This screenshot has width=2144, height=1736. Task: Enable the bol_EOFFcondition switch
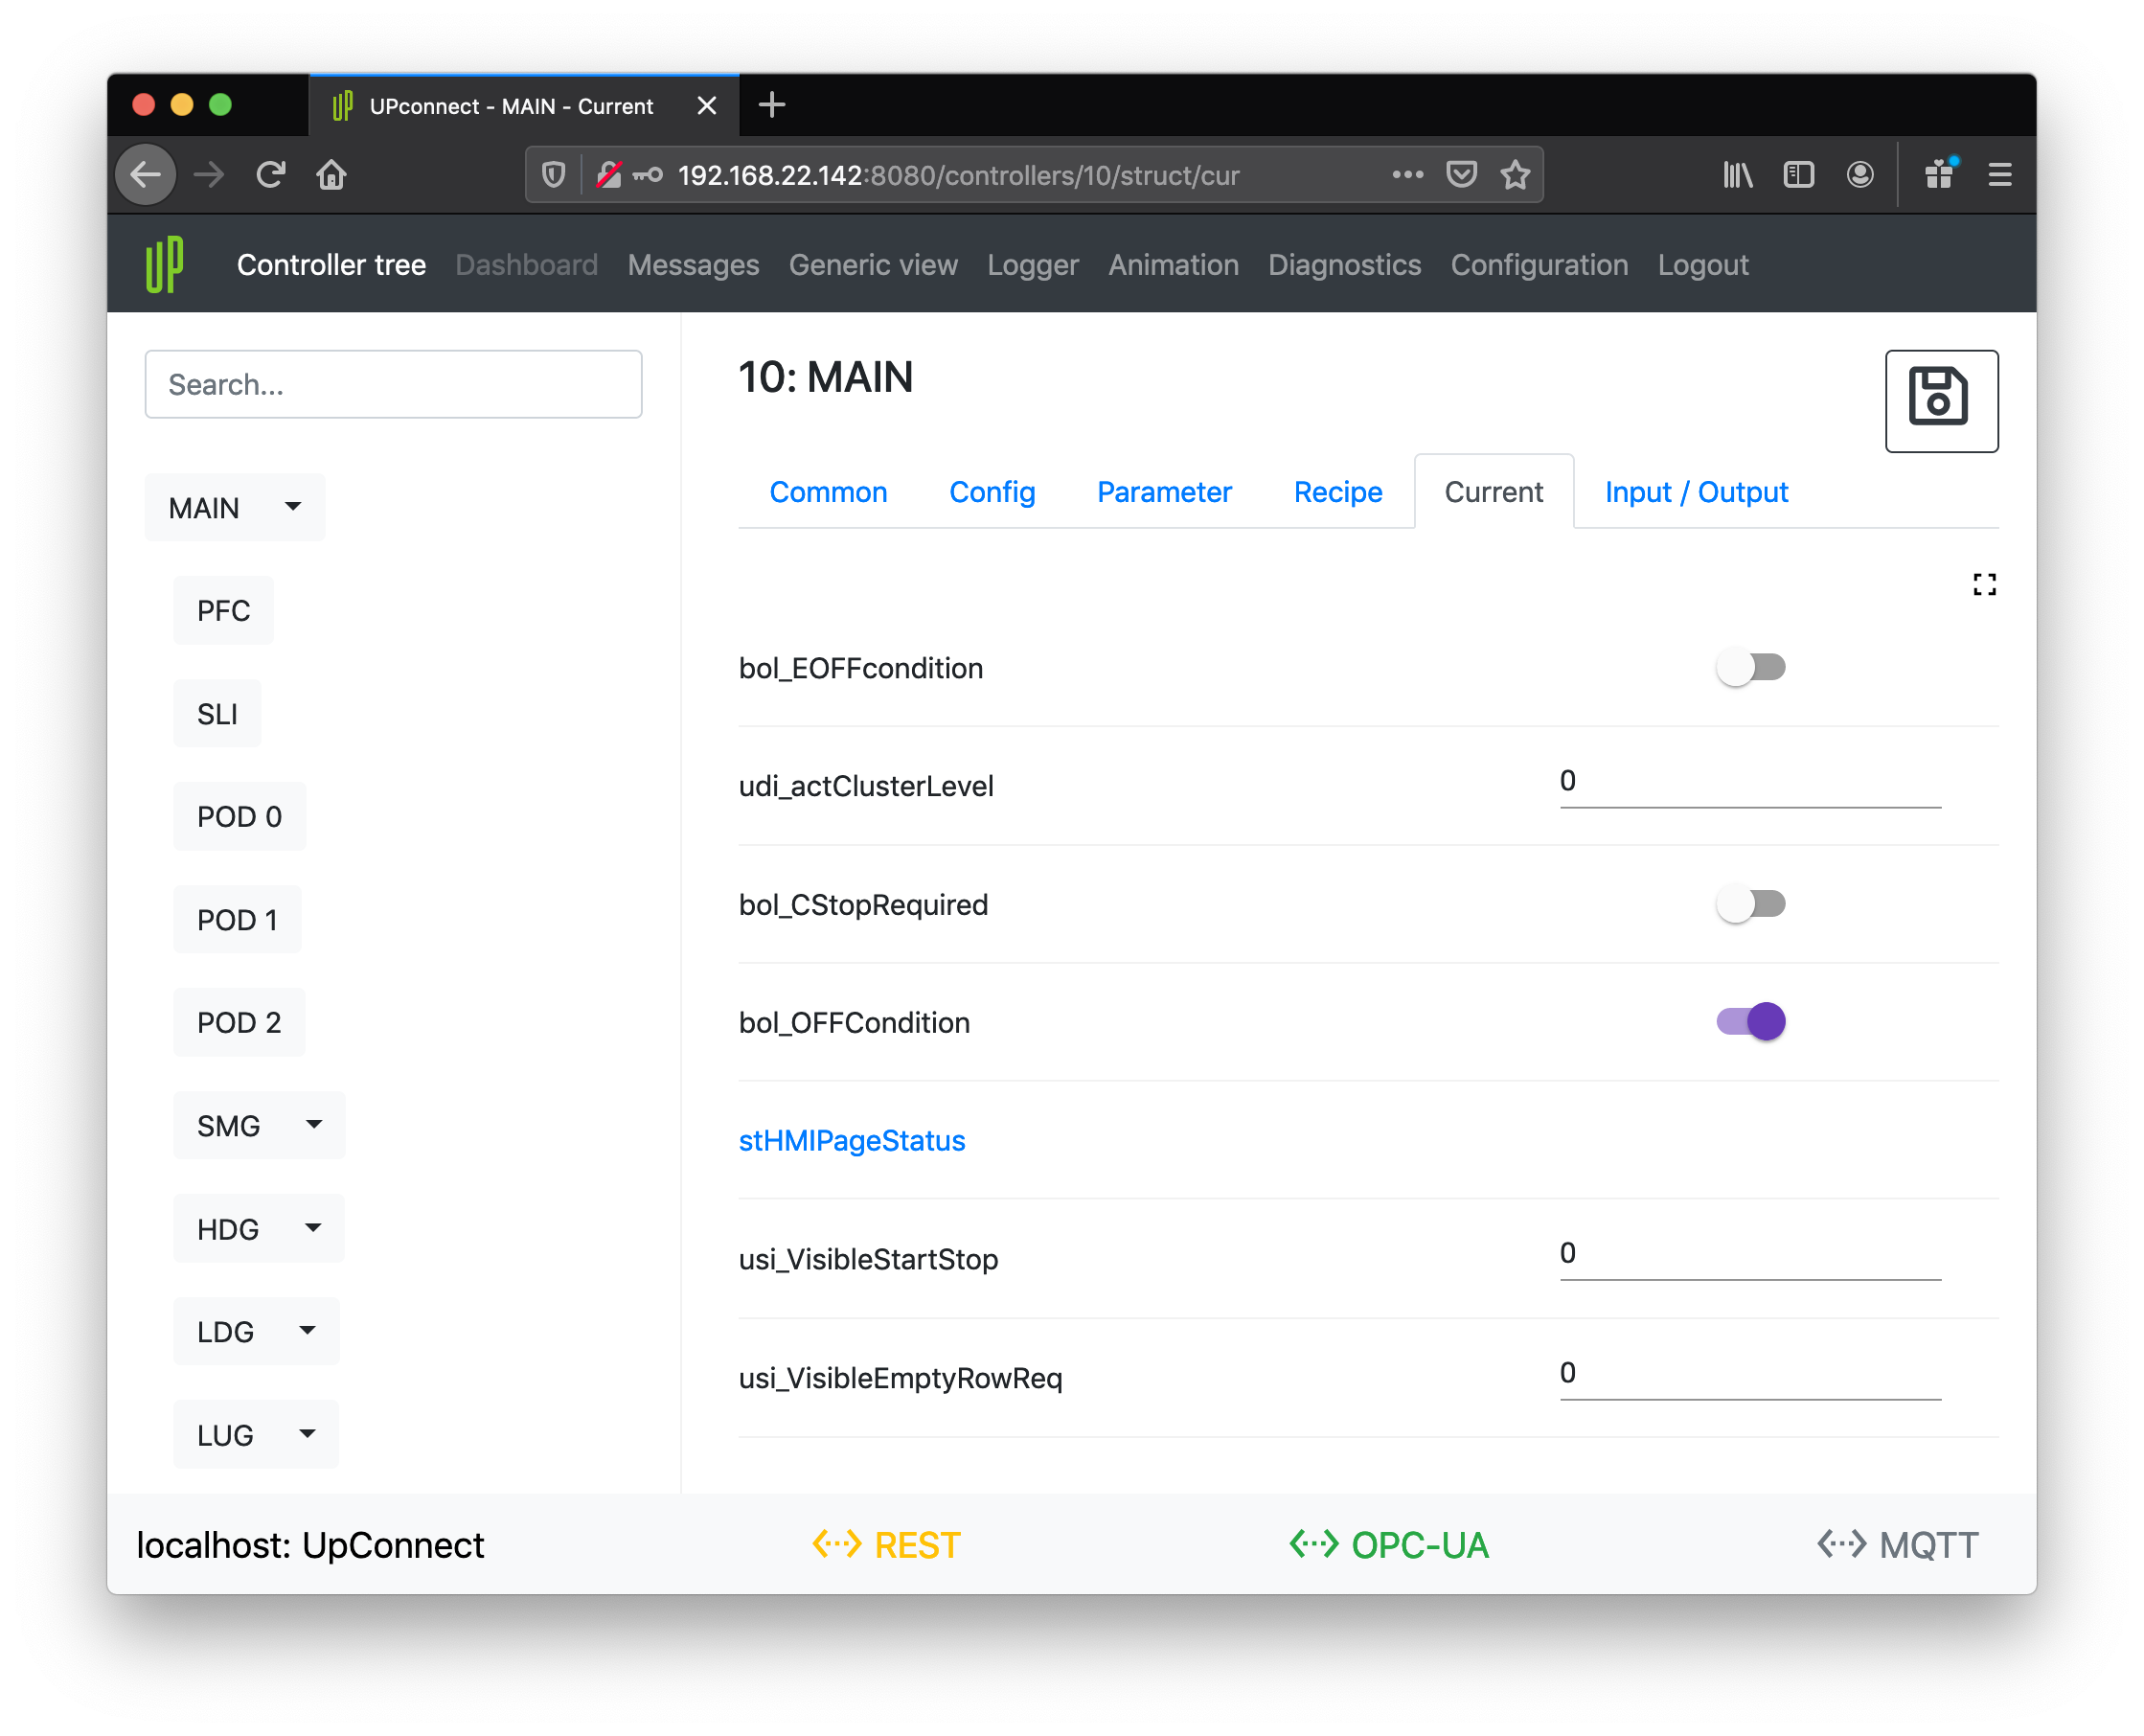(1750, 667)
